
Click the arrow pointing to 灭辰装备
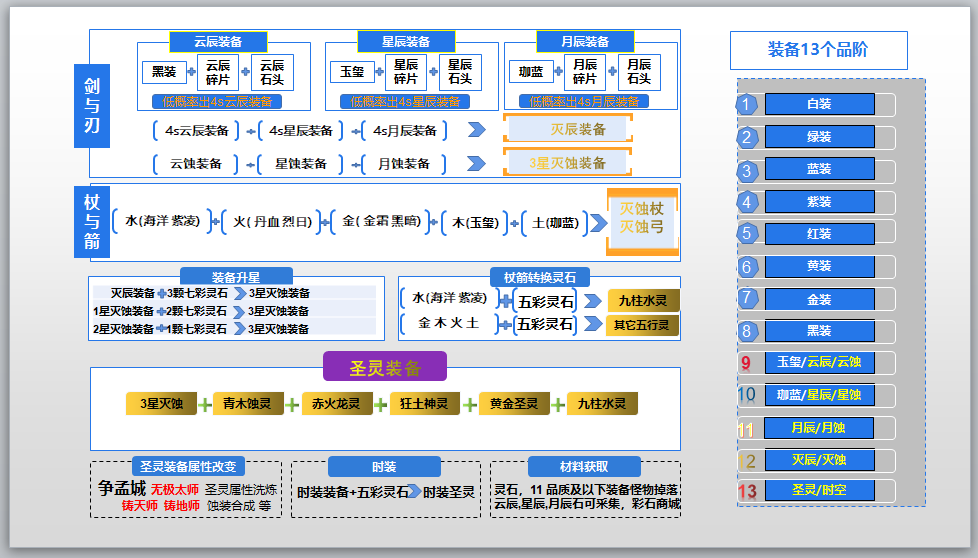click(x=477, y=130)
